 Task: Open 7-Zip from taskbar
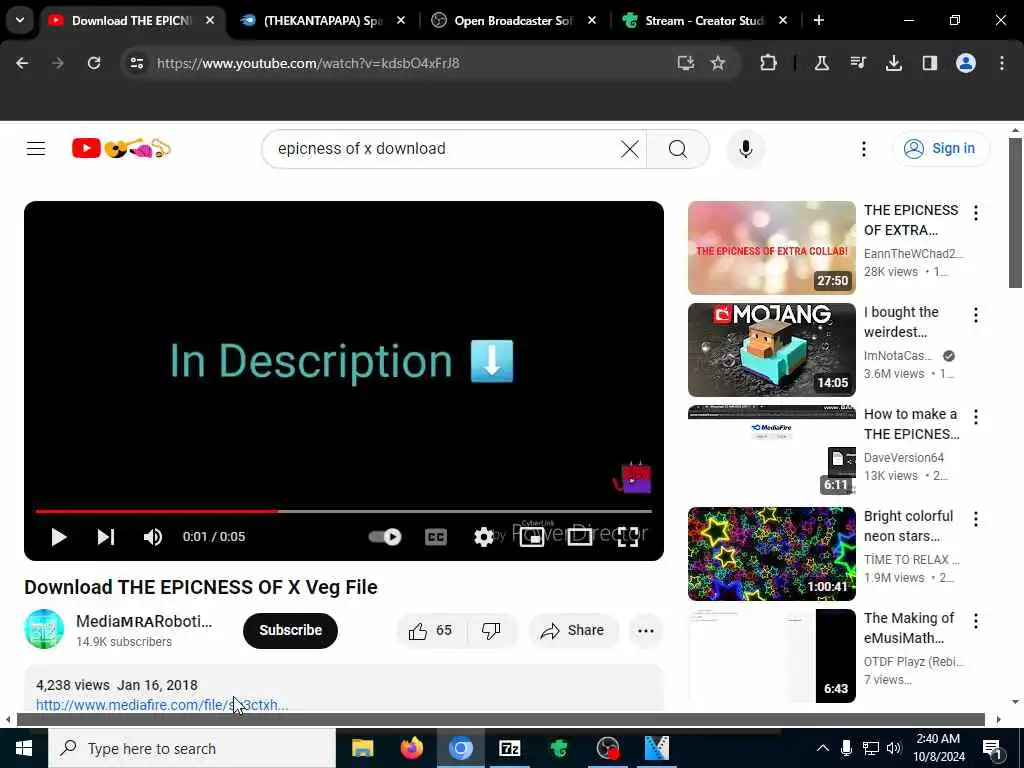509,748
